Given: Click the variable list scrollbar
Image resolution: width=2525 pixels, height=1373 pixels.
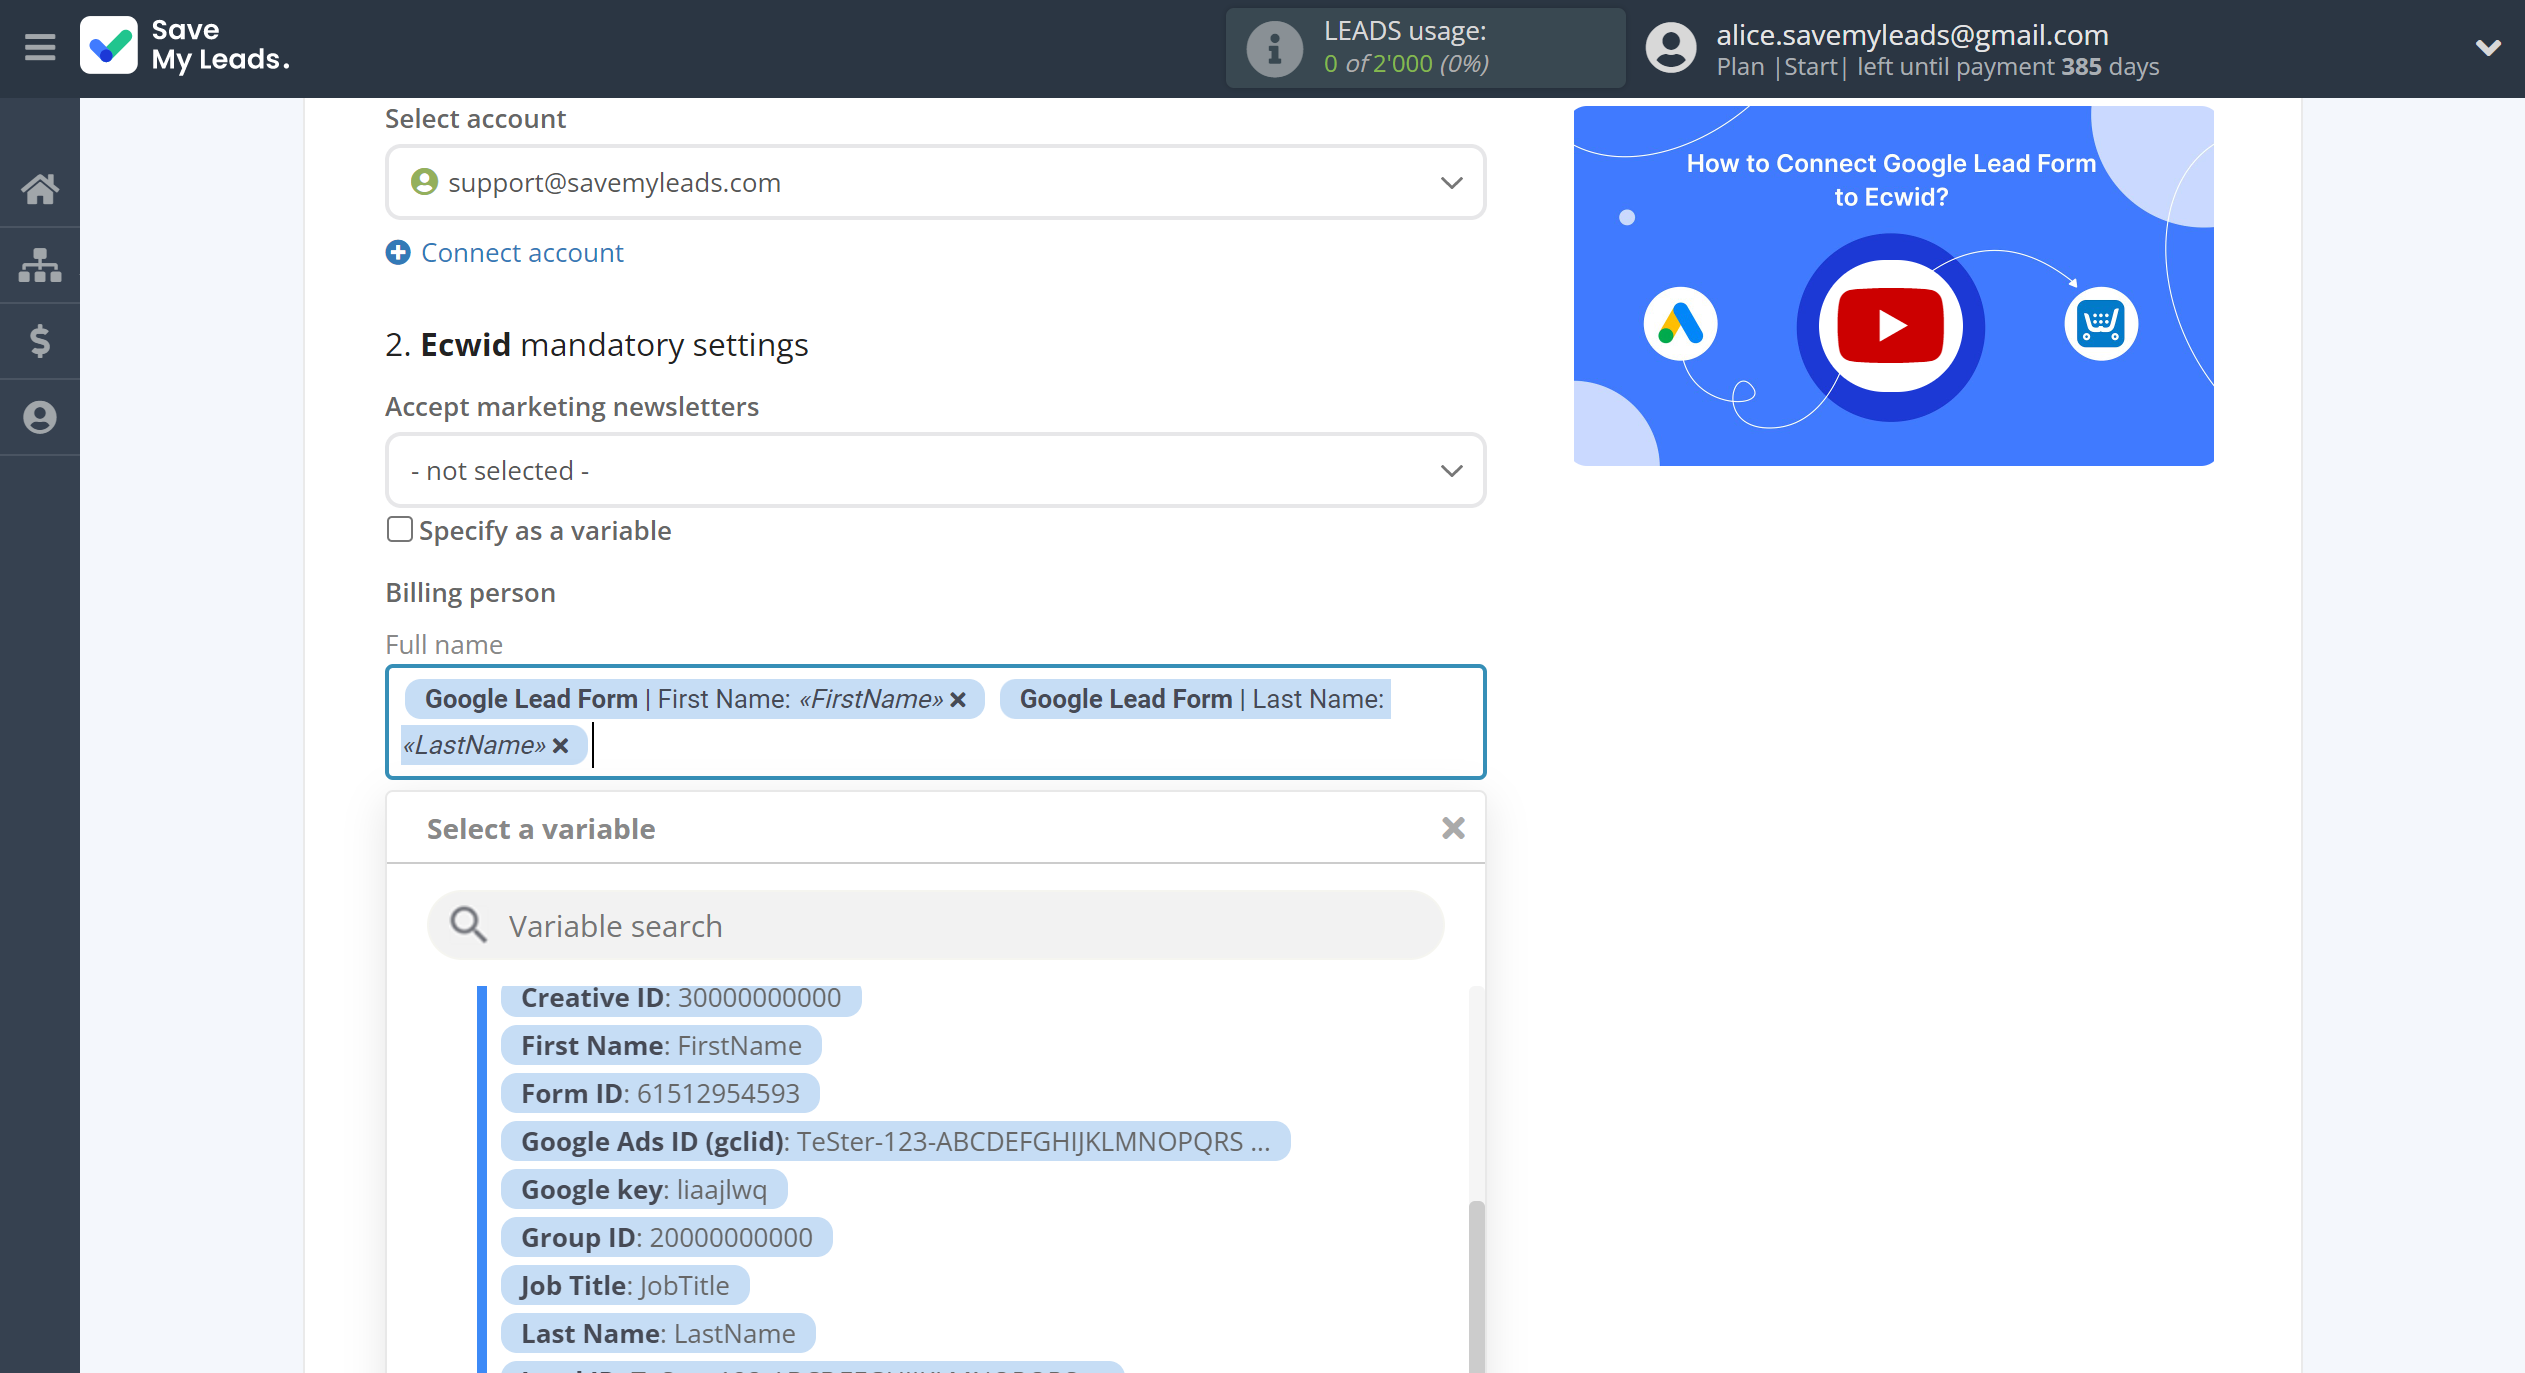Looking at the screenshot, I should tap(1476, 1286).
